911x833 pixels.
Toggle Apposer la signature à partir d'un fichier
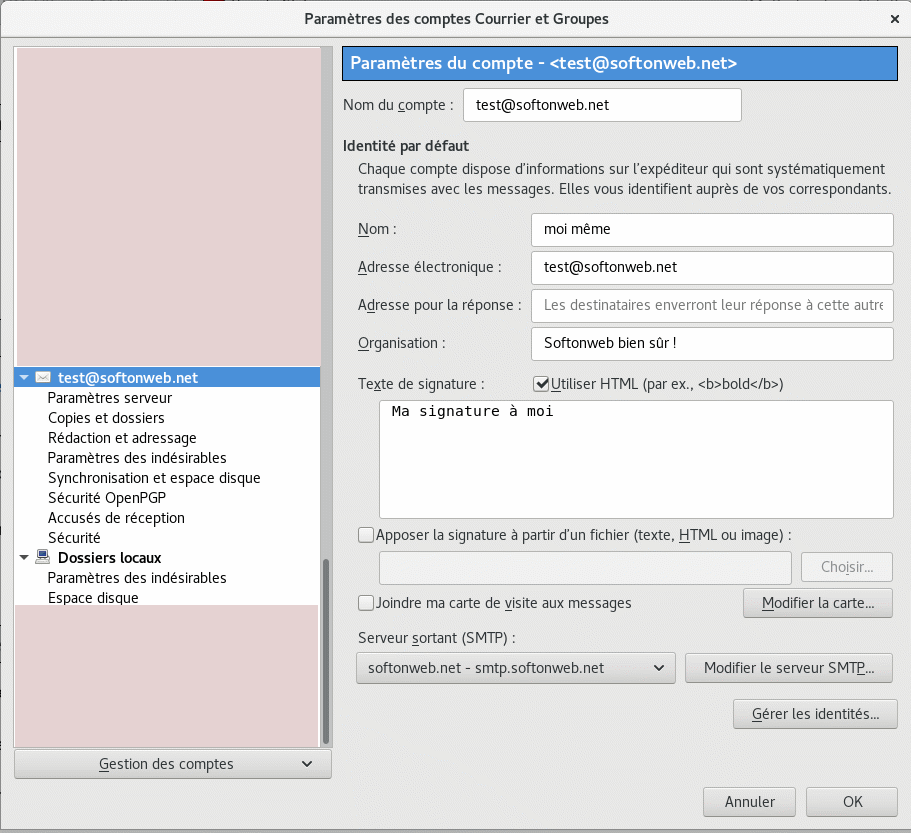[366, 535]
